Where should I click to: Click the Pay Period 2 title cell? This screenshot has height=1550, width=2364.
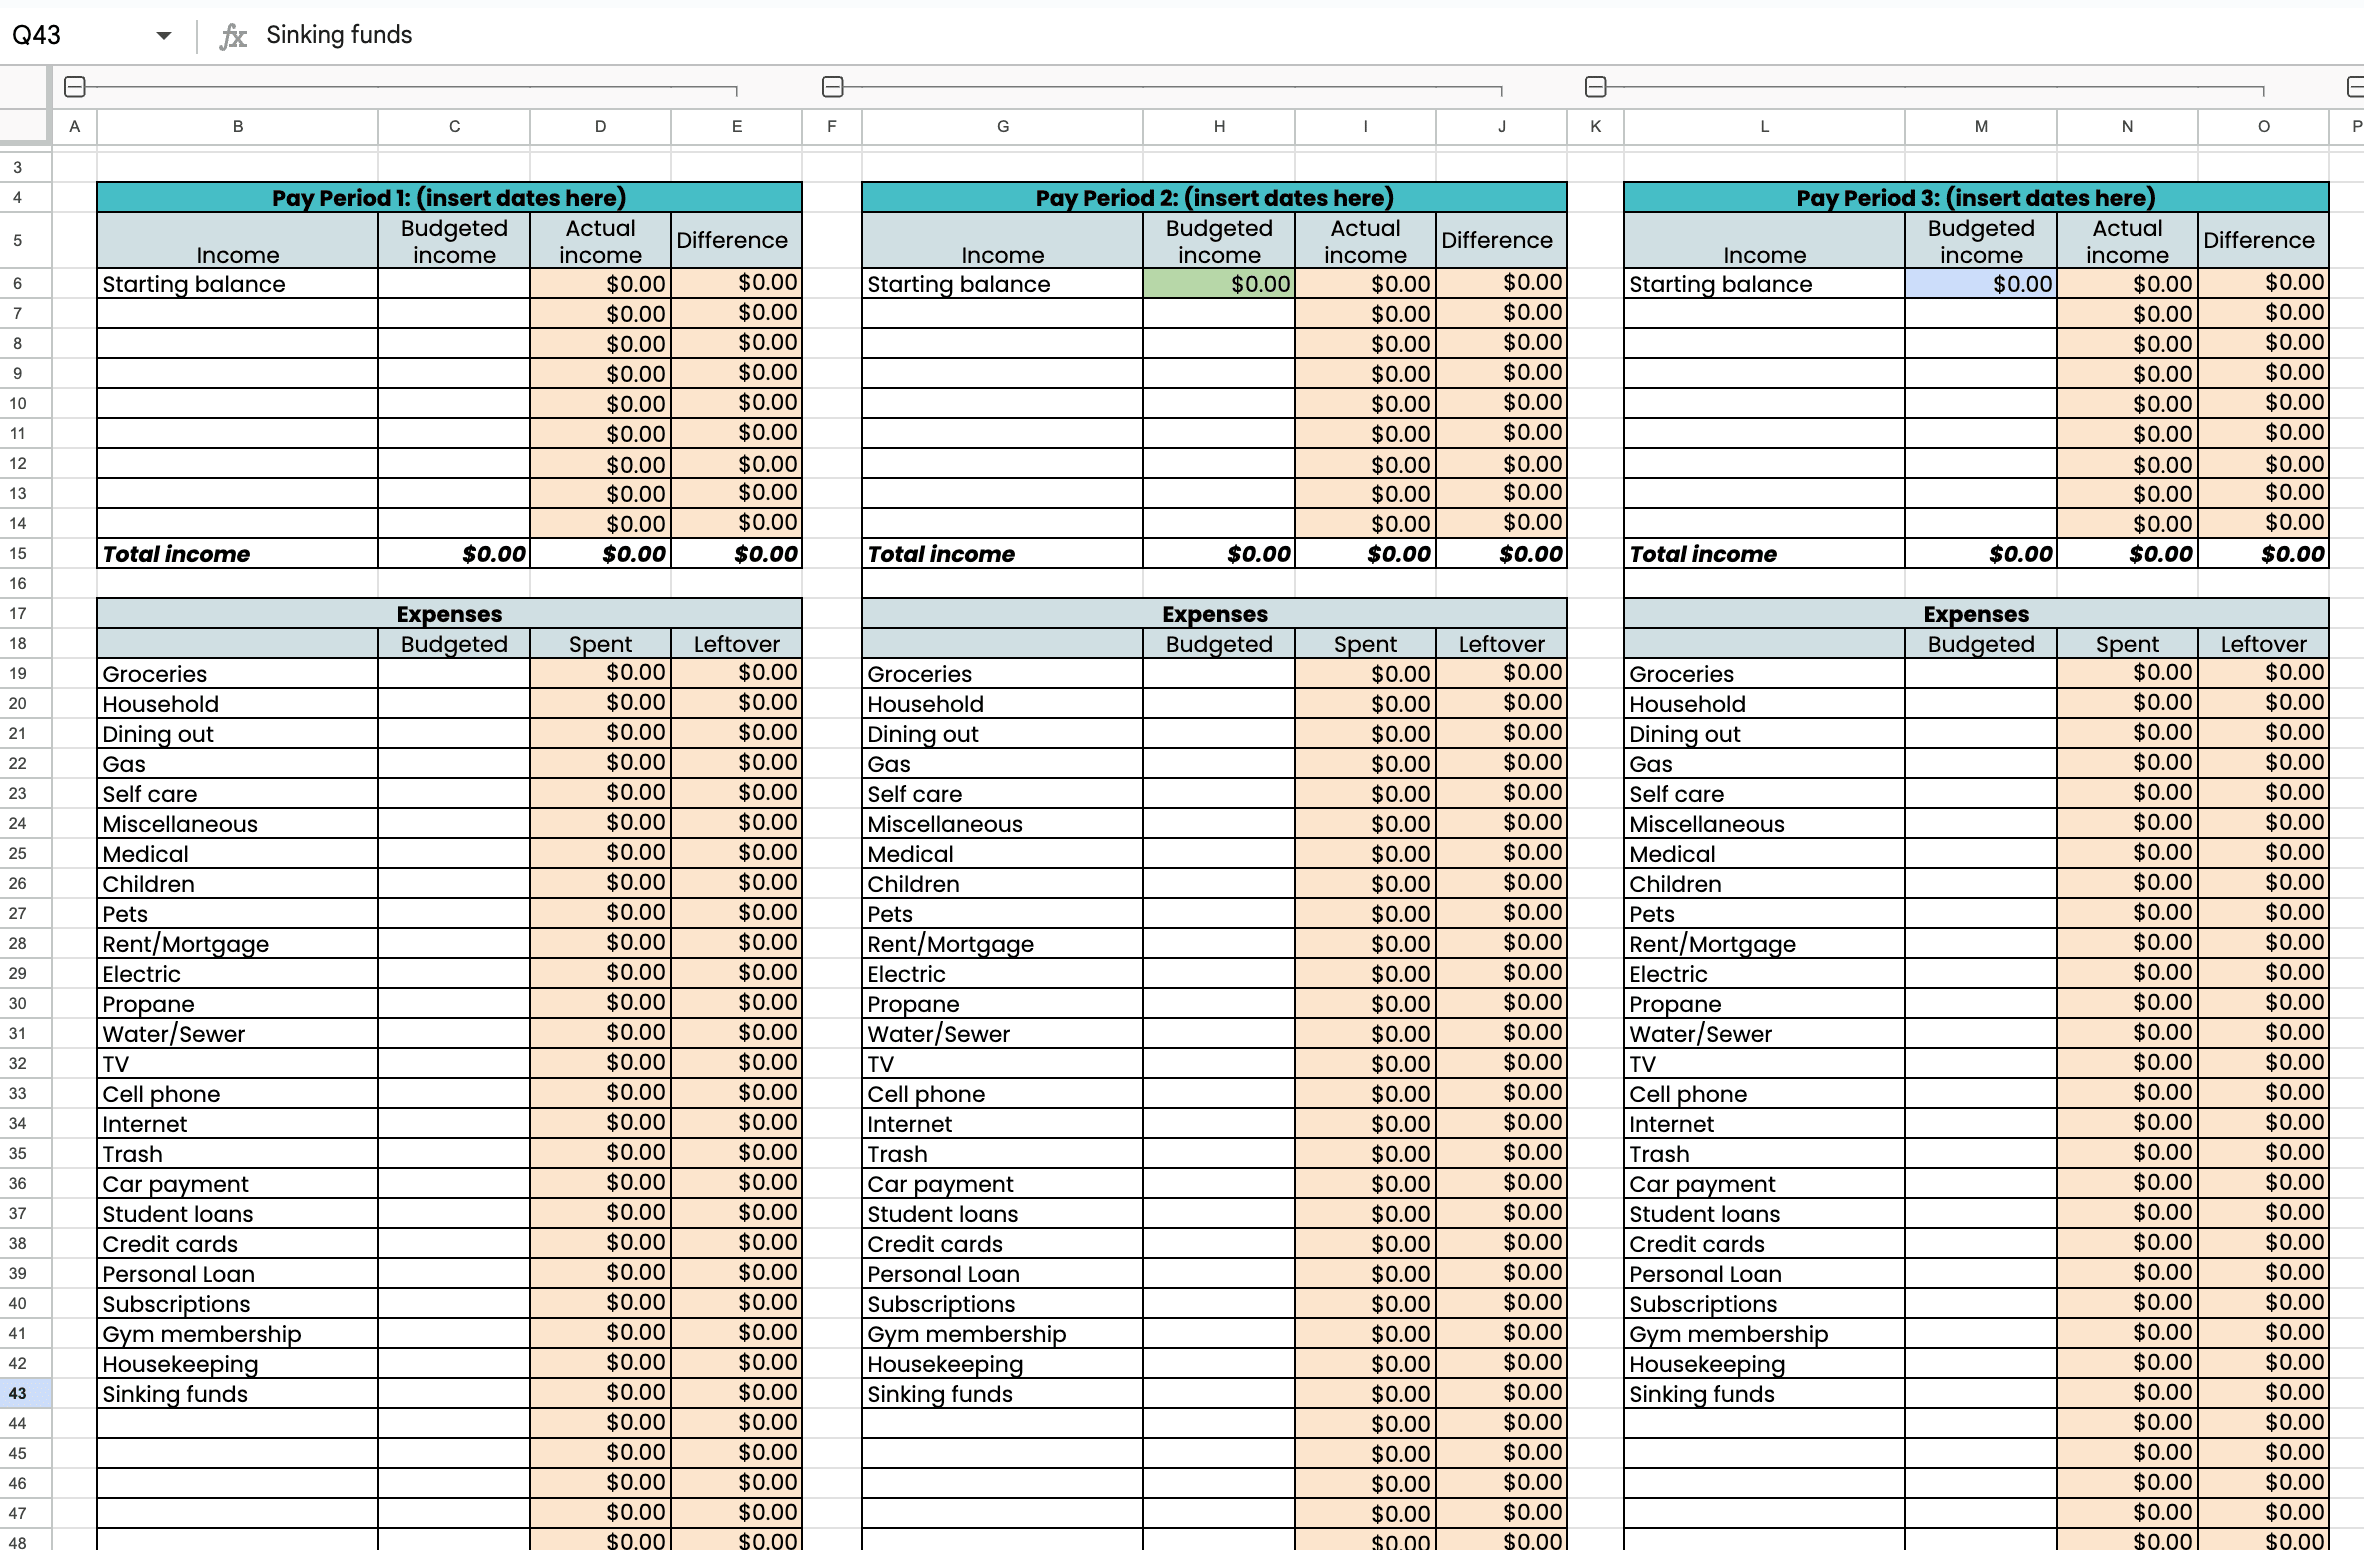point(1214,197)
